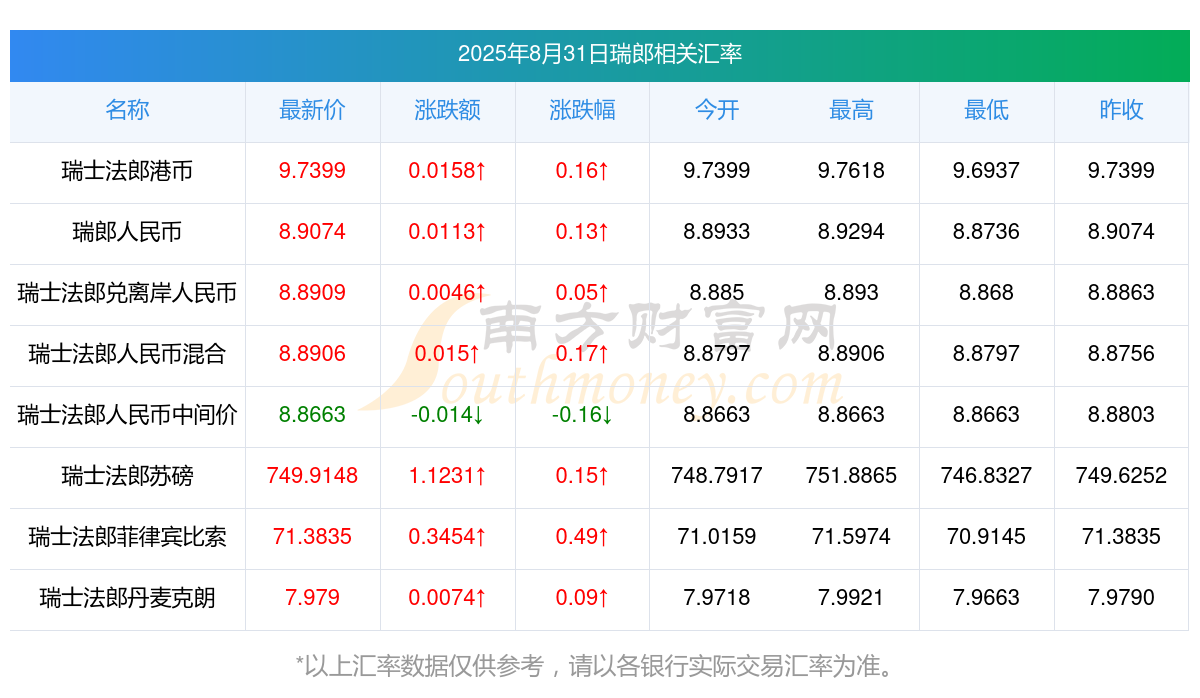Click latest price 8.8906 in red
Image resolution: width=1200 pixels, height=698 pixels.
[x=312, y=354]
